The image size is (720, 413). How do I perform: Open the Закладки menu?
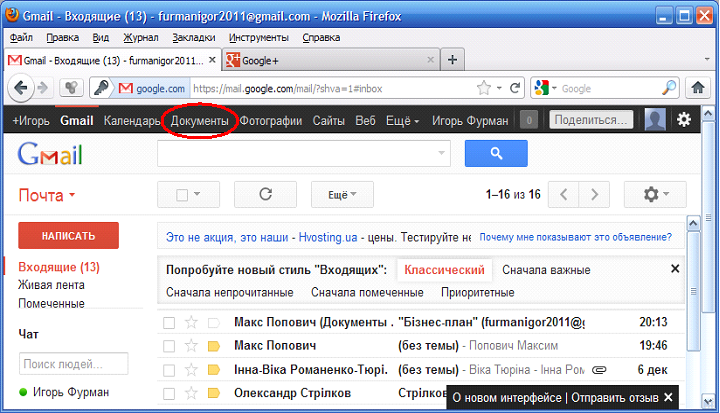194,38
